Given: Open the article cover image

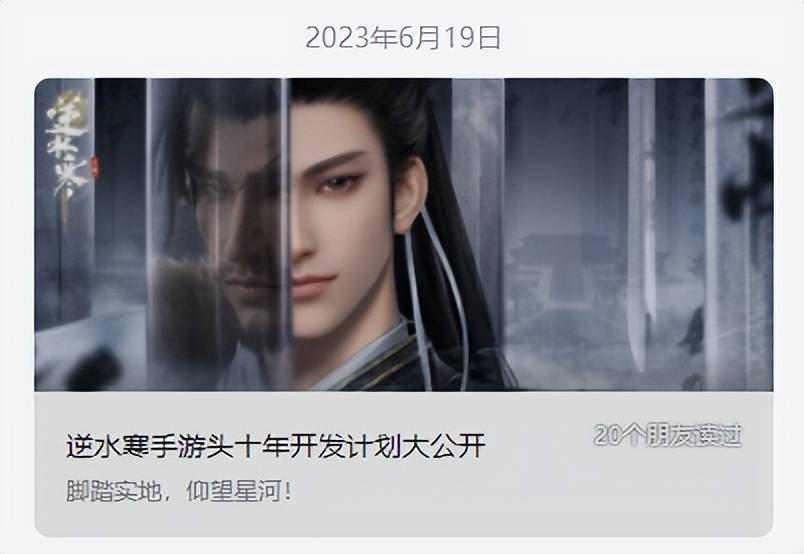Looking at the screenshot, I should (x=404, y=234).
